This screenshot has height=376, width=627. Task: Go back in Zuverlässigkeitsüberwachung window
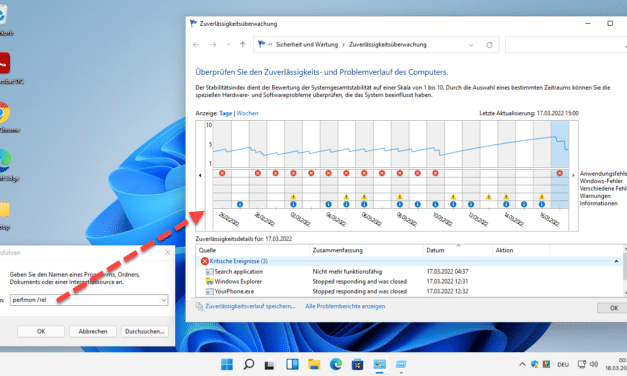pyautogui.click(x=196, y=44)
